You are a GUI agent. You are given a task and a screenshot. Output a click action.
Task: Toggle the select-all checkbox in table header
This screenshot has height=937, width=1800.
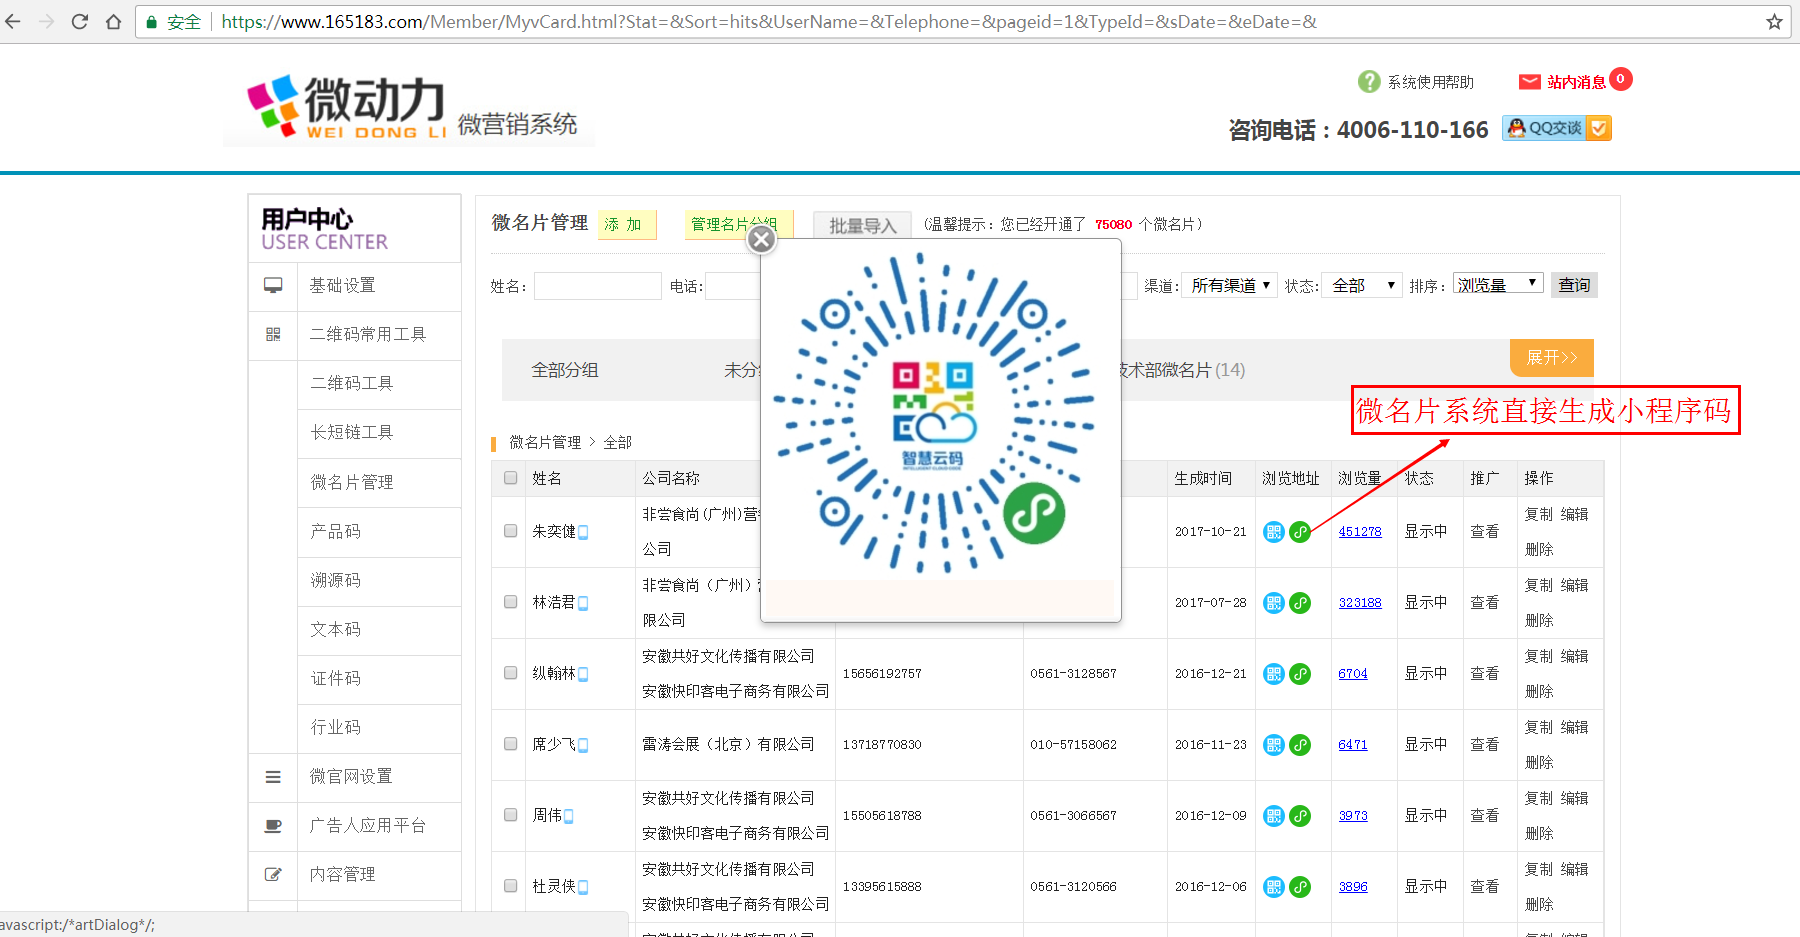click(x=511, y=478)
